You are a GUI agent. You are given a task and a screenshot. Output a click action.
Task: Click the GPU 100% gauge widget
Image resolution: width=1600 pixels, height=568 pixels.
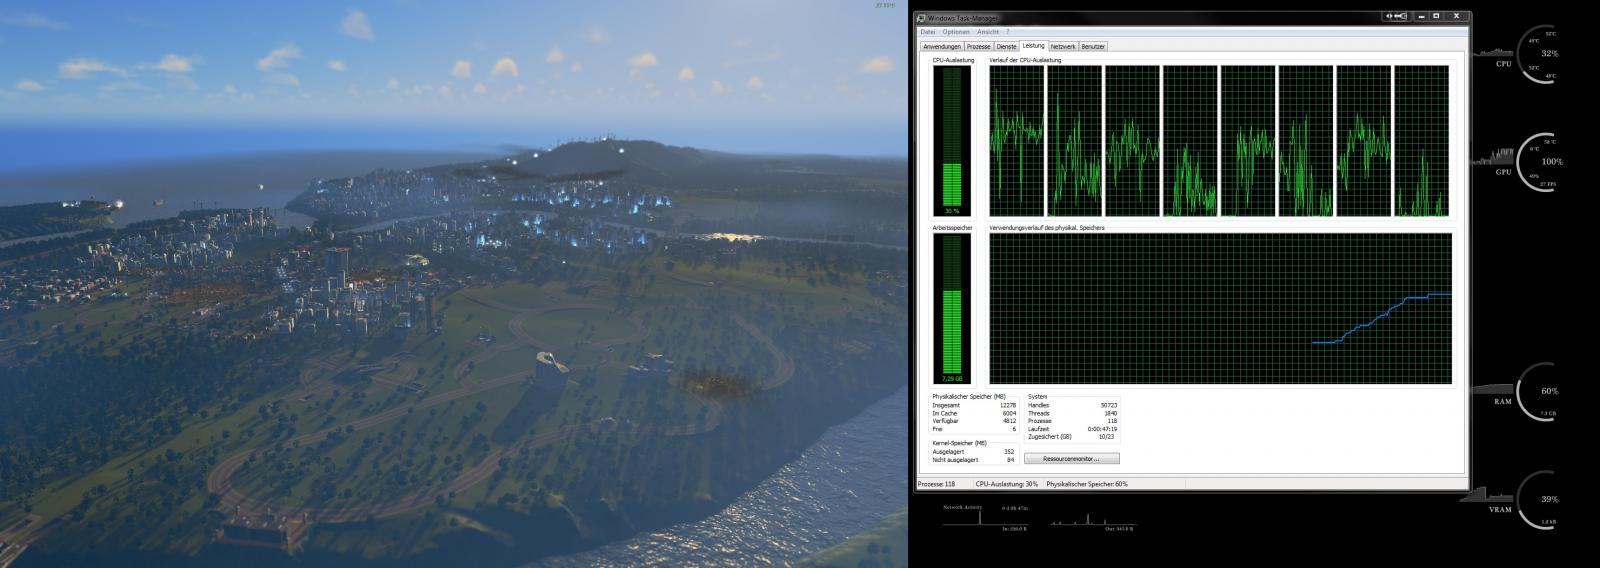point(1540,162)
